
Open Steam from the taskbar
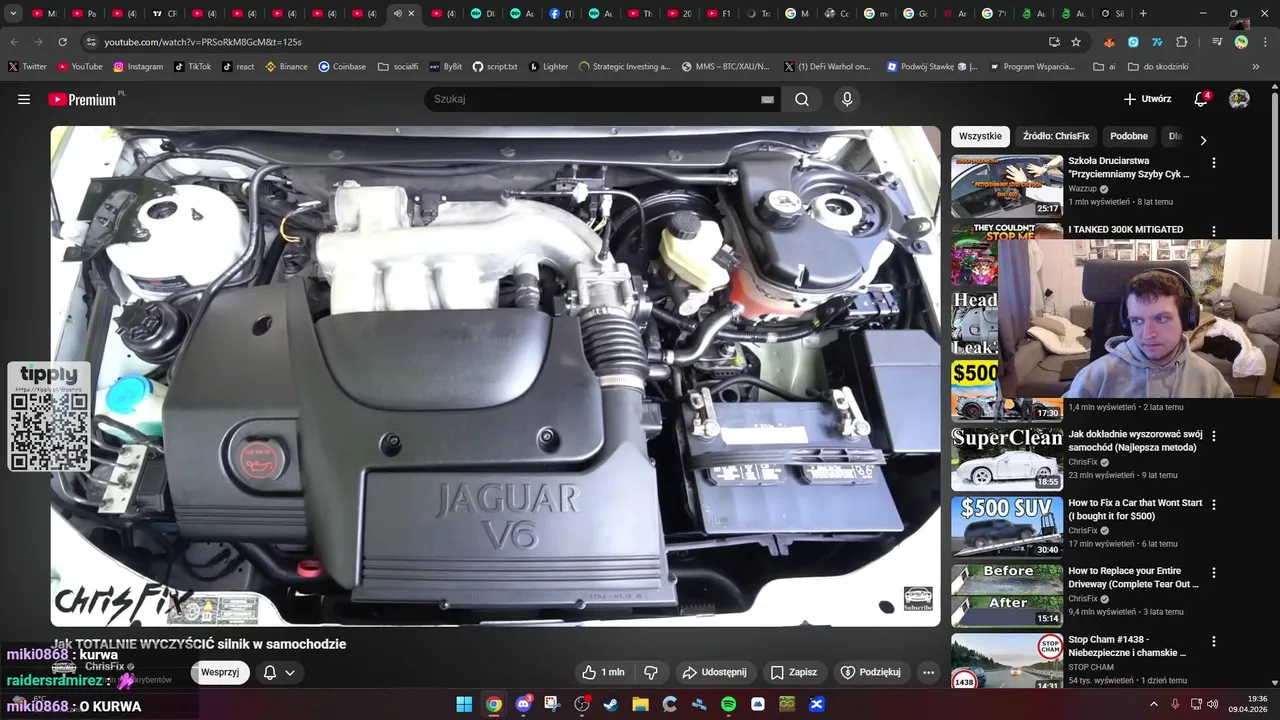[611, 704]
